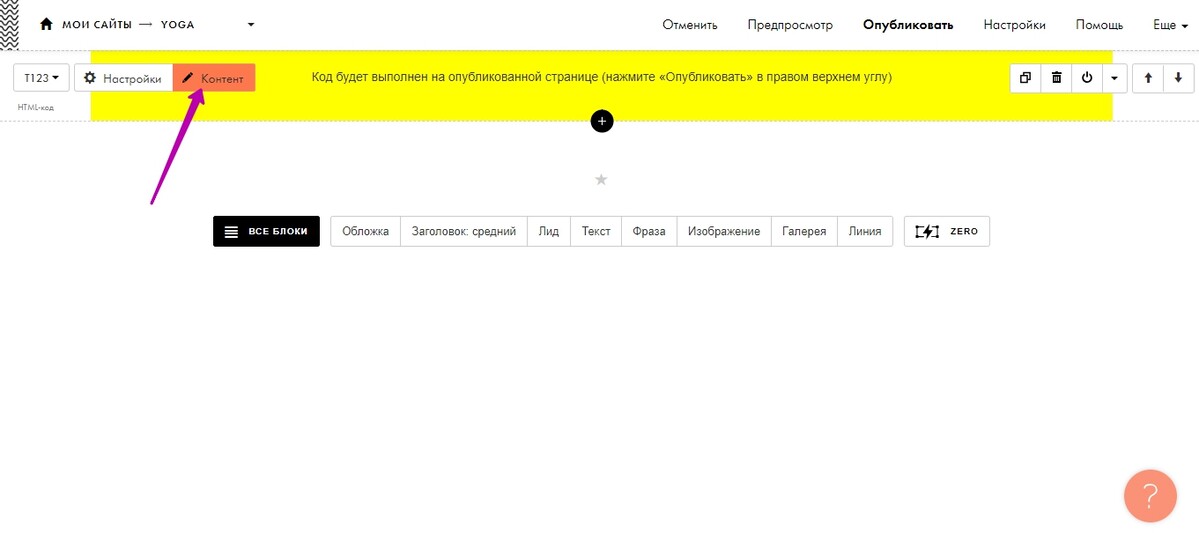Add a new block with the plus circle
This screenshot has width=1199, height=533.
click(602, 121)
